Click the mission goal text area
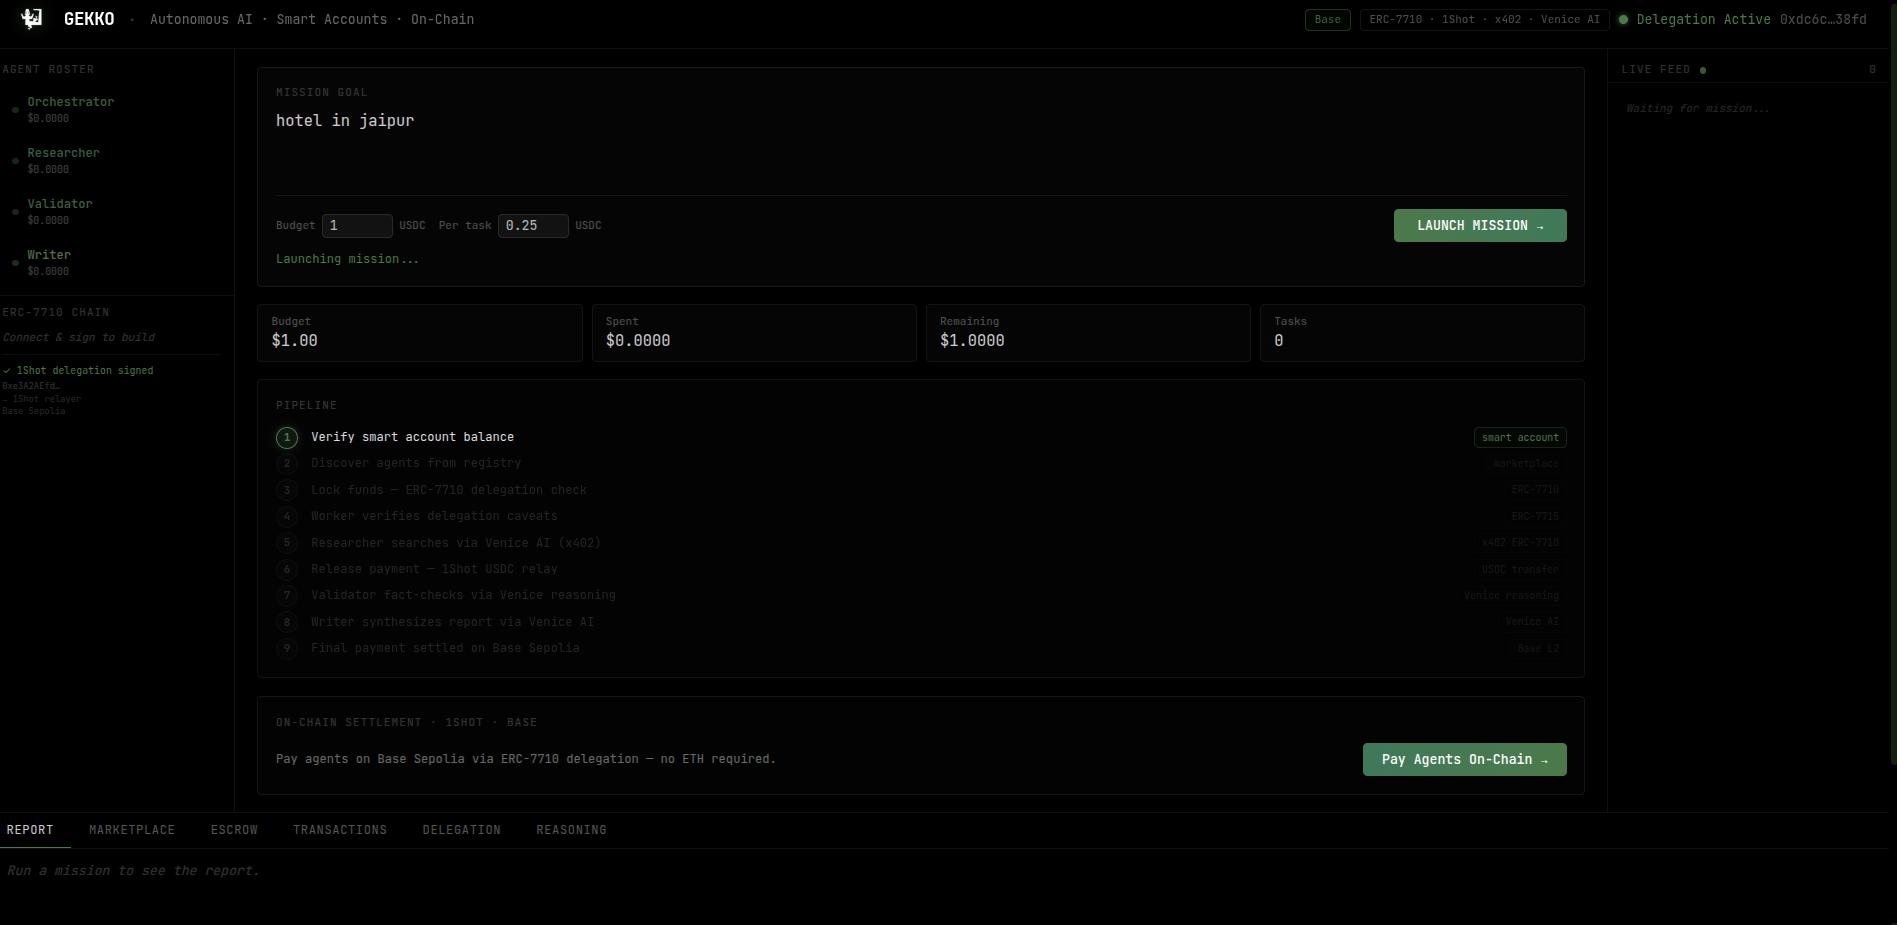This screenshot has height=925, width=1897. [920, 150]
